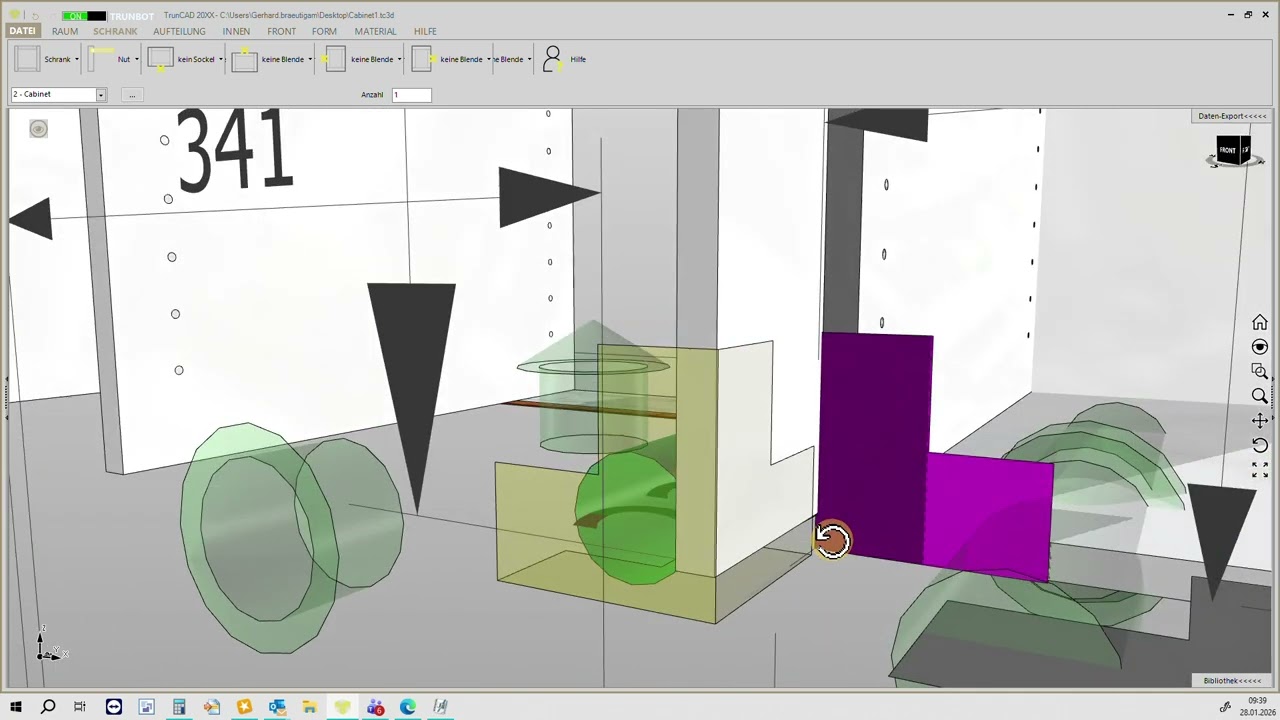Open TeamViewer from taskbar
The image size is (1280, 720).
(113, 707)
